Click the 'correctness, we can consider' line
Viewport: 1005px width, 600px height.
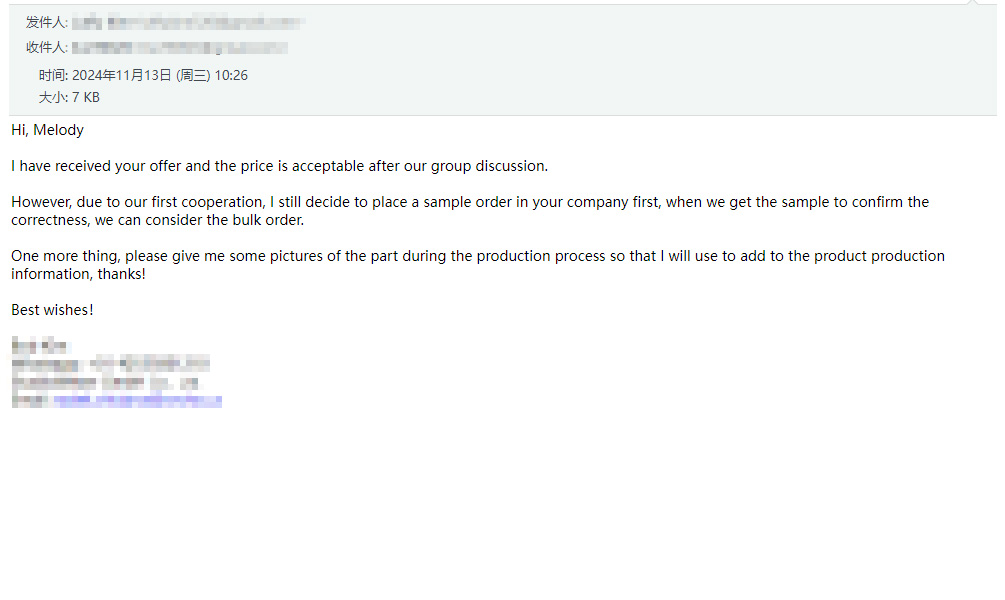click(x=158, y=220)
